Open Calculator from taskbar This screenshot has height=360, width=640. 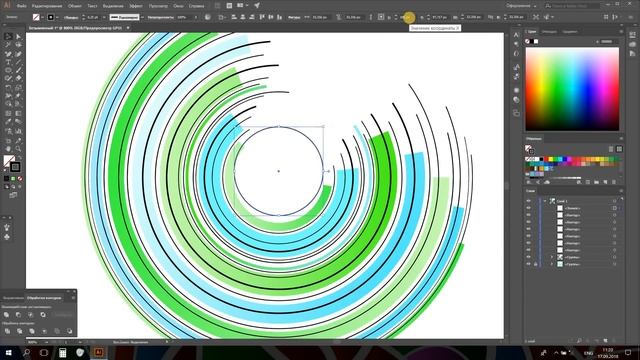pyautogui.click(x=62, y=352)
